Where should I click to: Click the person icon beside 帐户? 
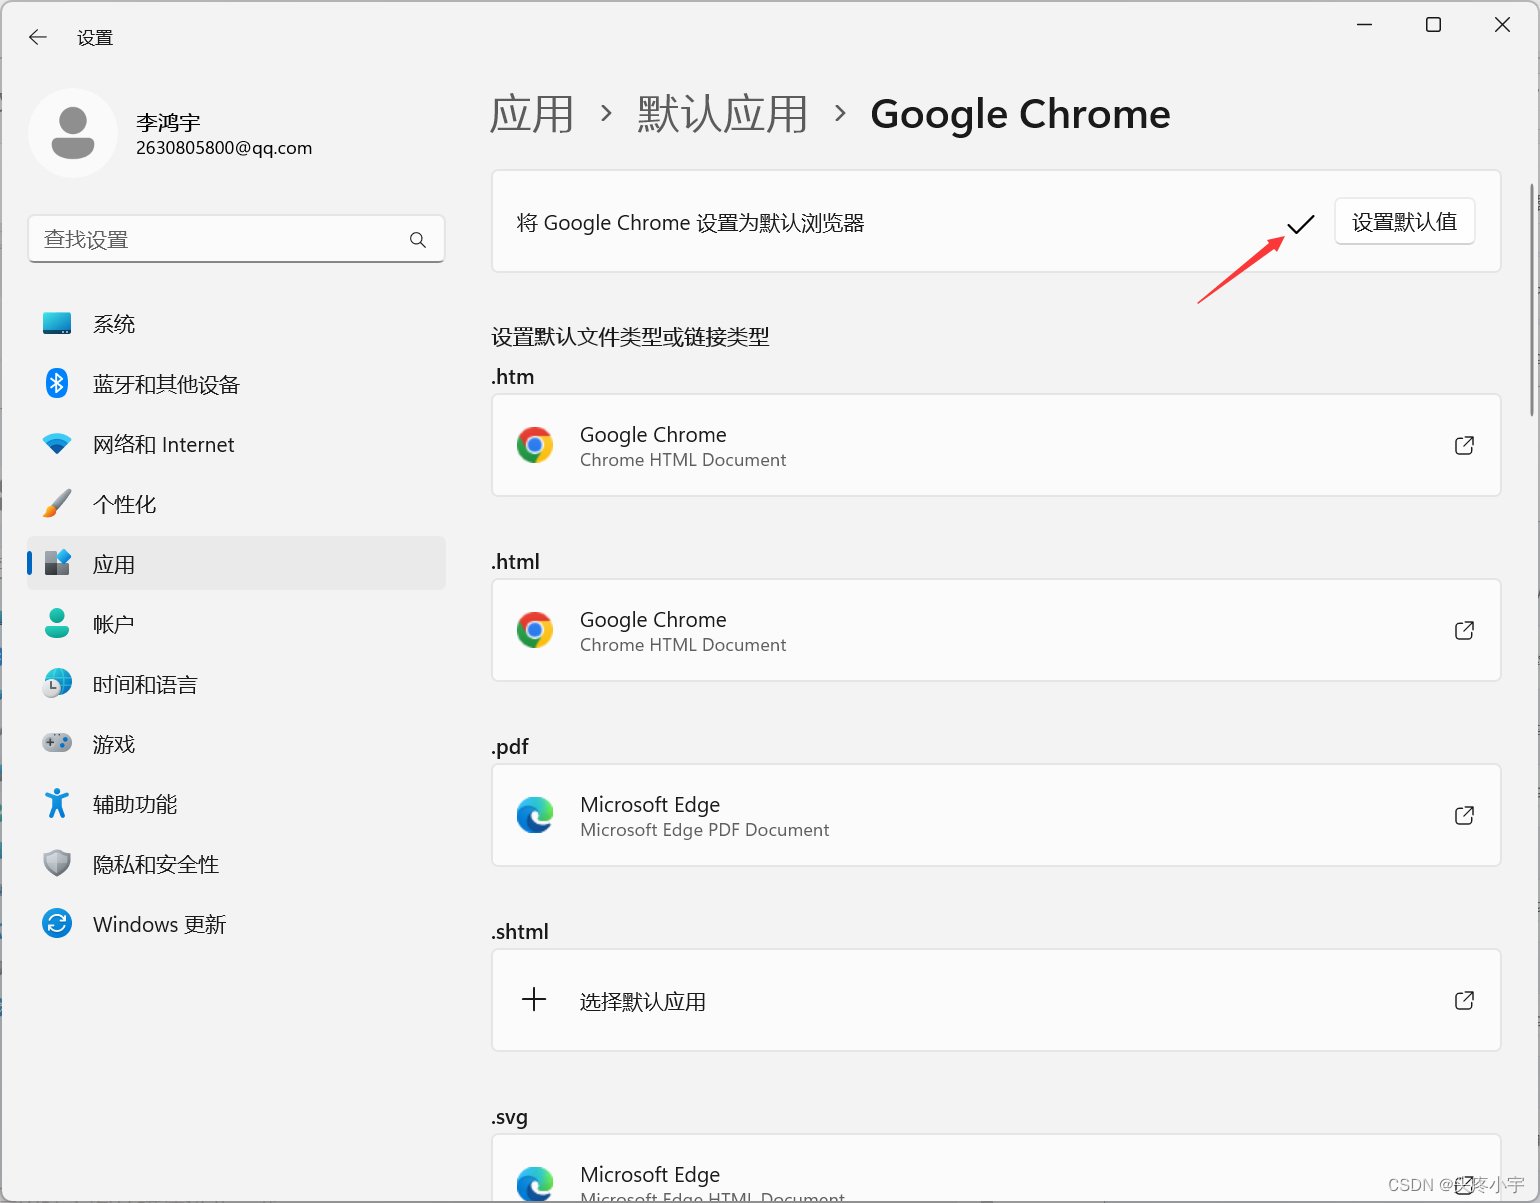pos(57,623)
